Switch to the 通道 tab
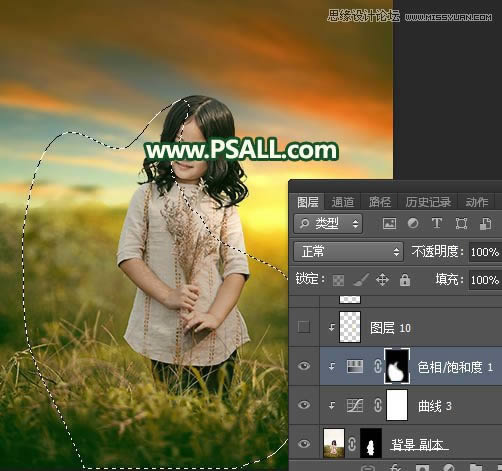502x471 pixels. (x=343, y=202)
